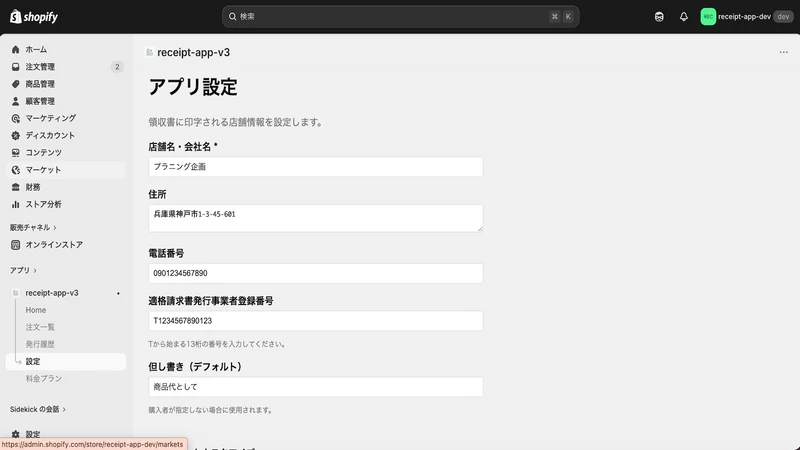The height and width of the screenshot is (450, 800).
Task: Click the Home icon in the sidebar
Action: [x=15, y=49]
